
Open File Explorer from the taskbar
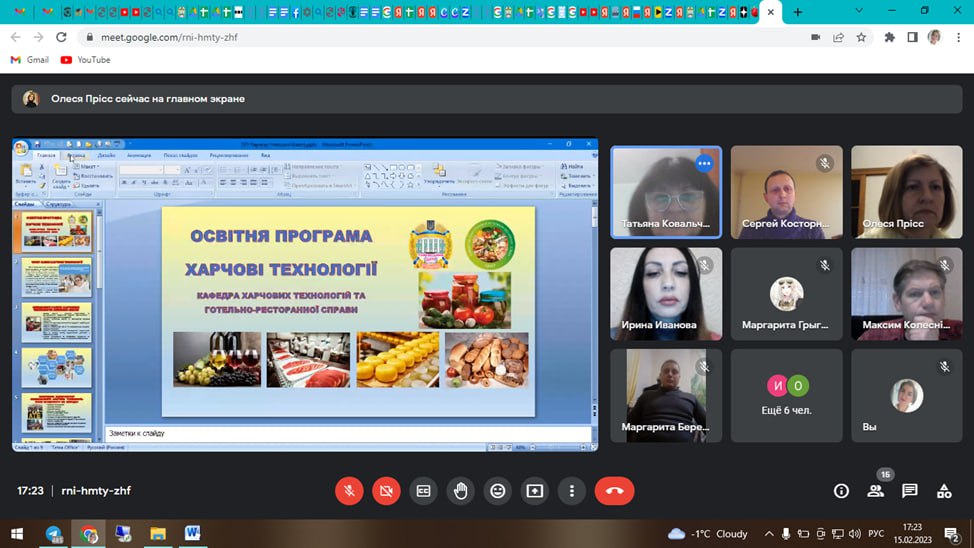coord(158,534)
